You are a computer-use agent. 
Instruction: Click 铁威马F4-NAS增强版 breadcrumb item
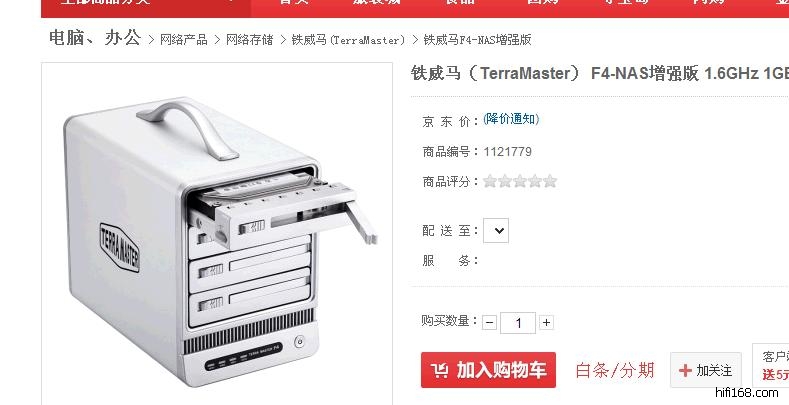(x=478, y=40)
